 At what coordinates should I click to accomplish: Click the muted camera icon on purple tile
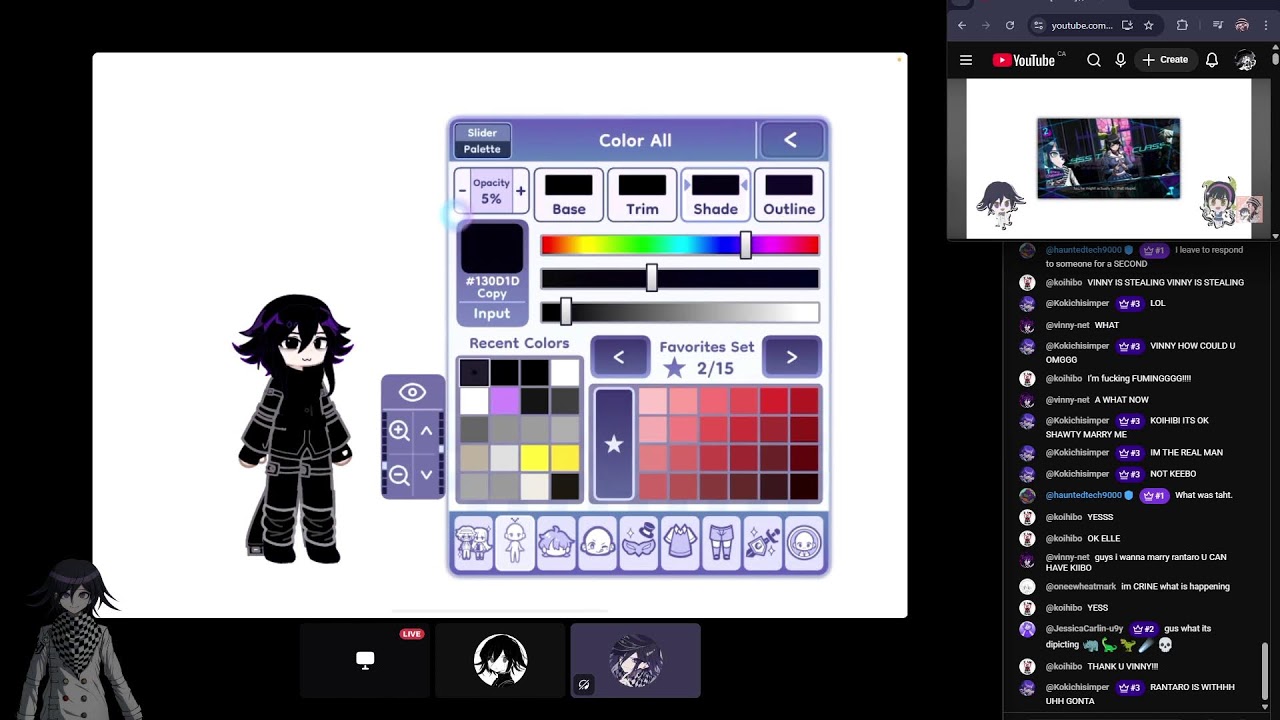[x=584, y=685]
